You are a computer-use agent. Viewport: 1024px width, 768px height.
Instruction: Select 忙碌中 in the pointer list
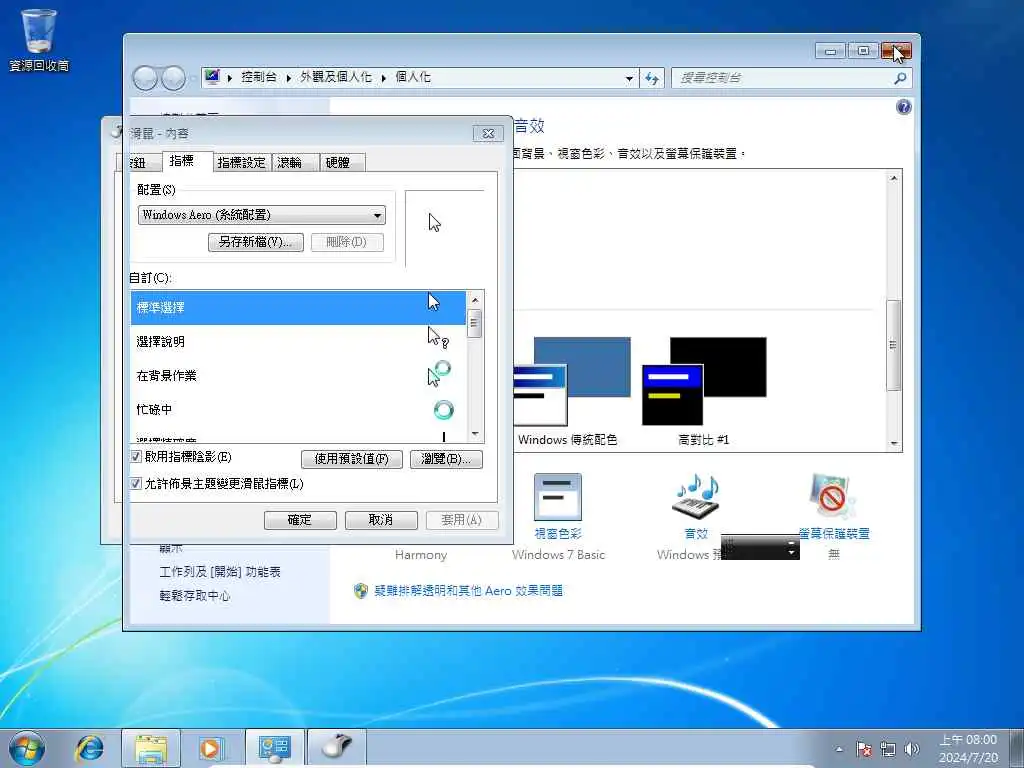pyautogui.click(x=298, y=409)
